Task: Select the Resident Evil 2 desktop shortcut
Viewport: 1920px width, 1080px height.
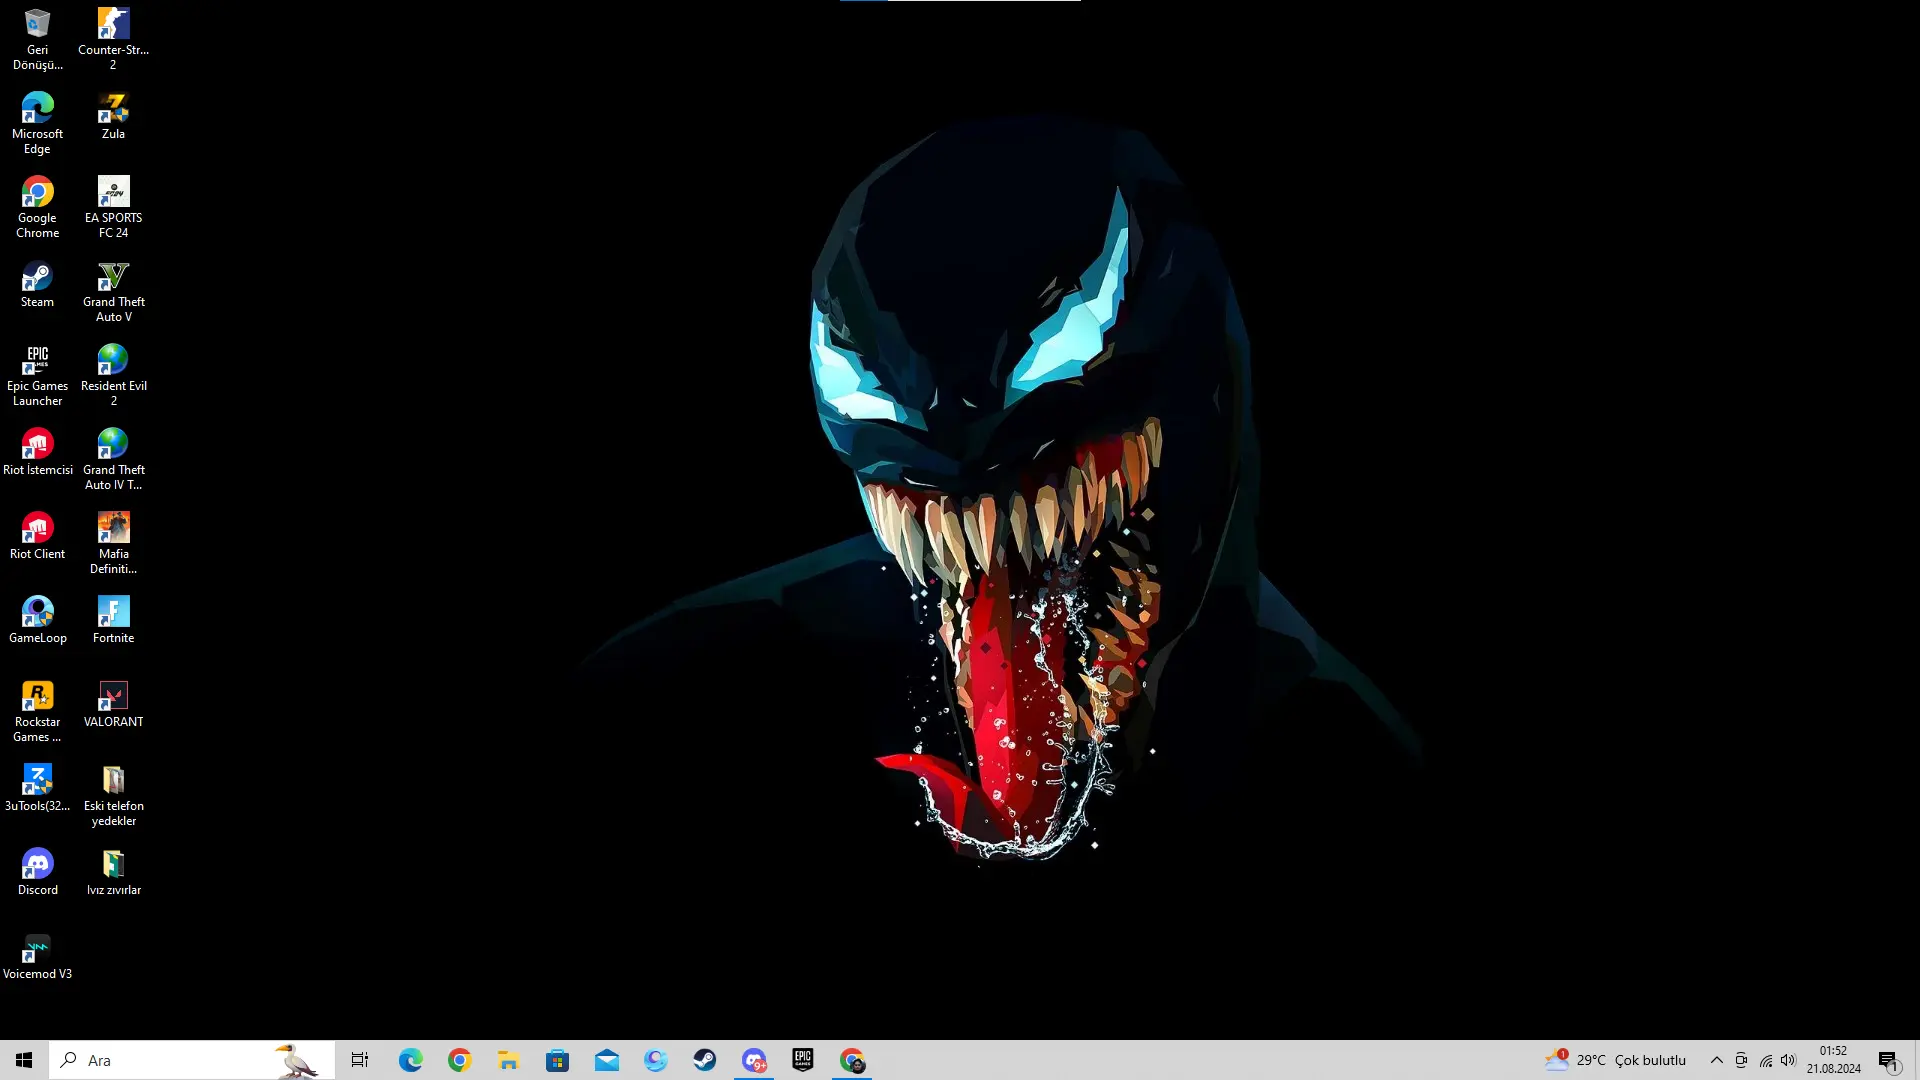Action: (x=113, y=375)
